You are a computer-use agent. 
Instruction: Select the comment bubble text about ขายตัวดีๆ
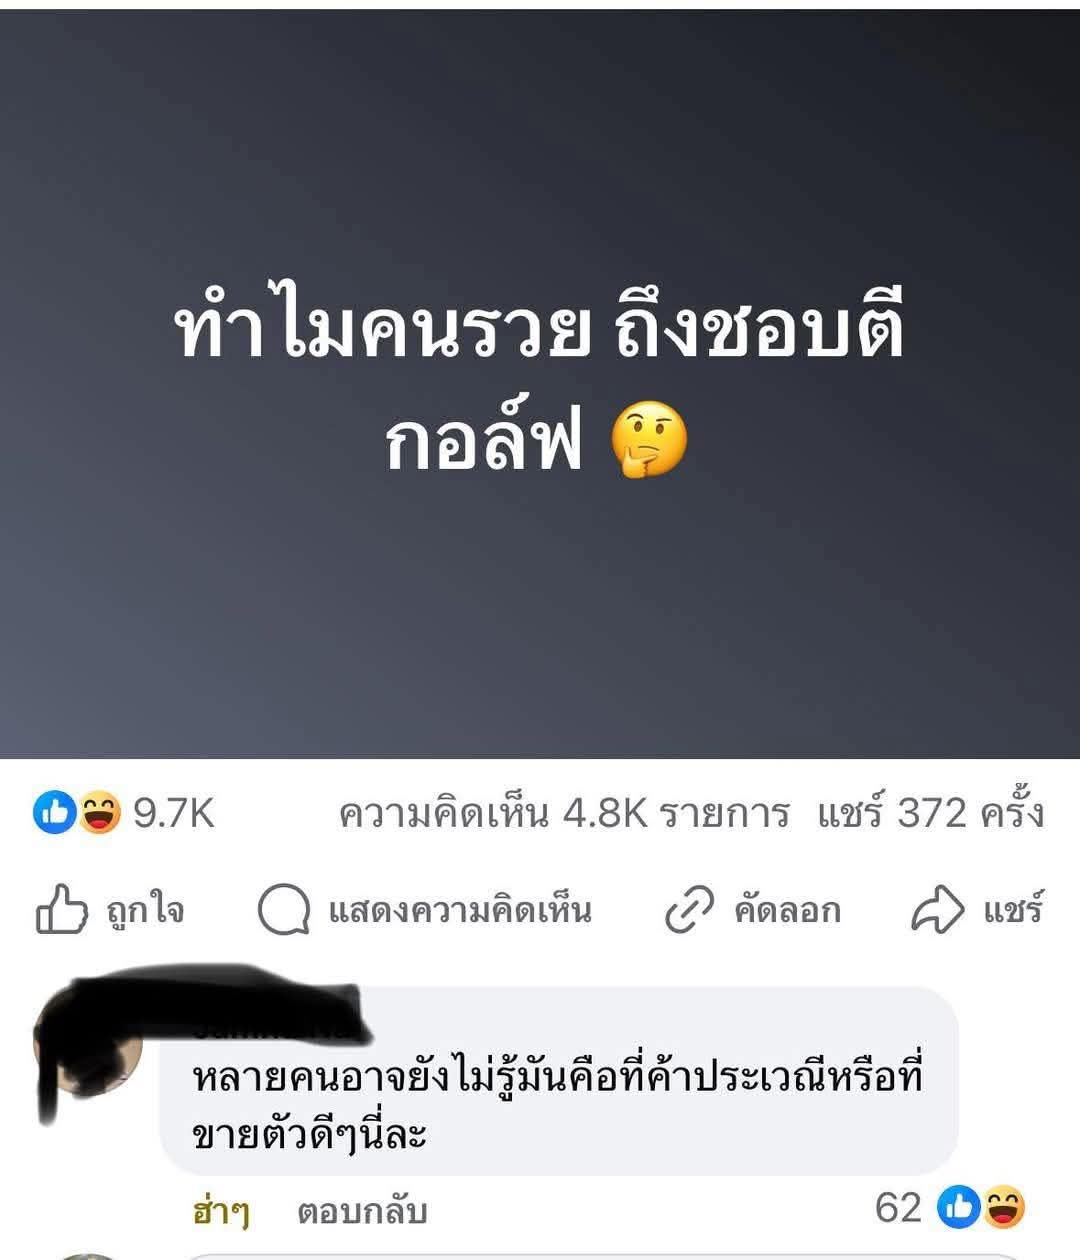[558, 1105]
